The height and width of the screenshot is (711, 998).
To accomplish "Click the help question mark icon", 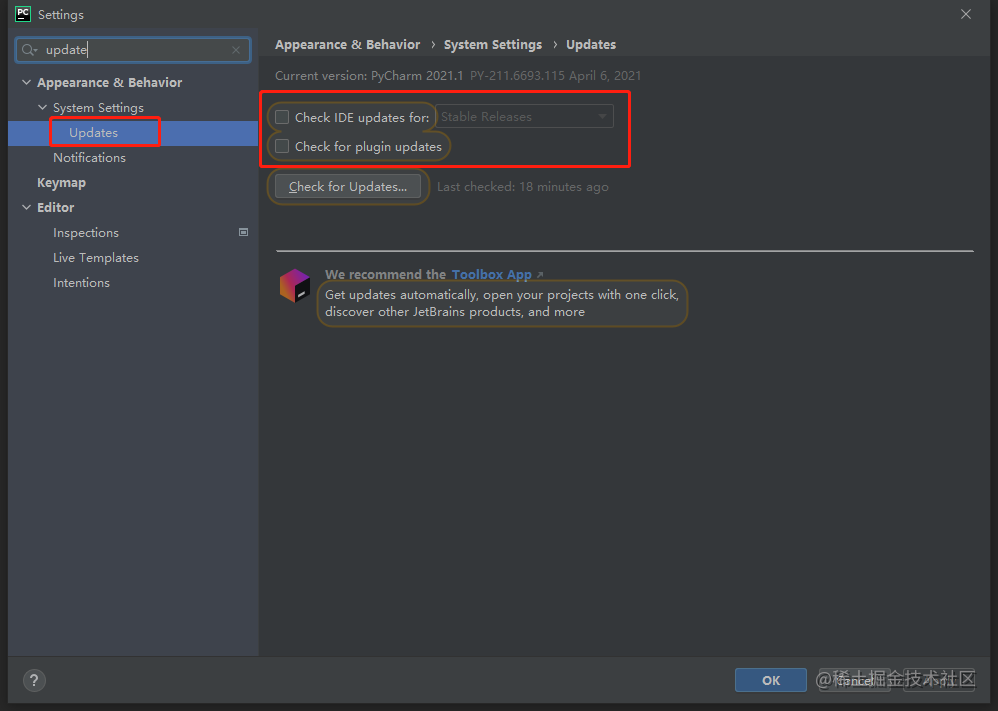I will coord(33,680).
